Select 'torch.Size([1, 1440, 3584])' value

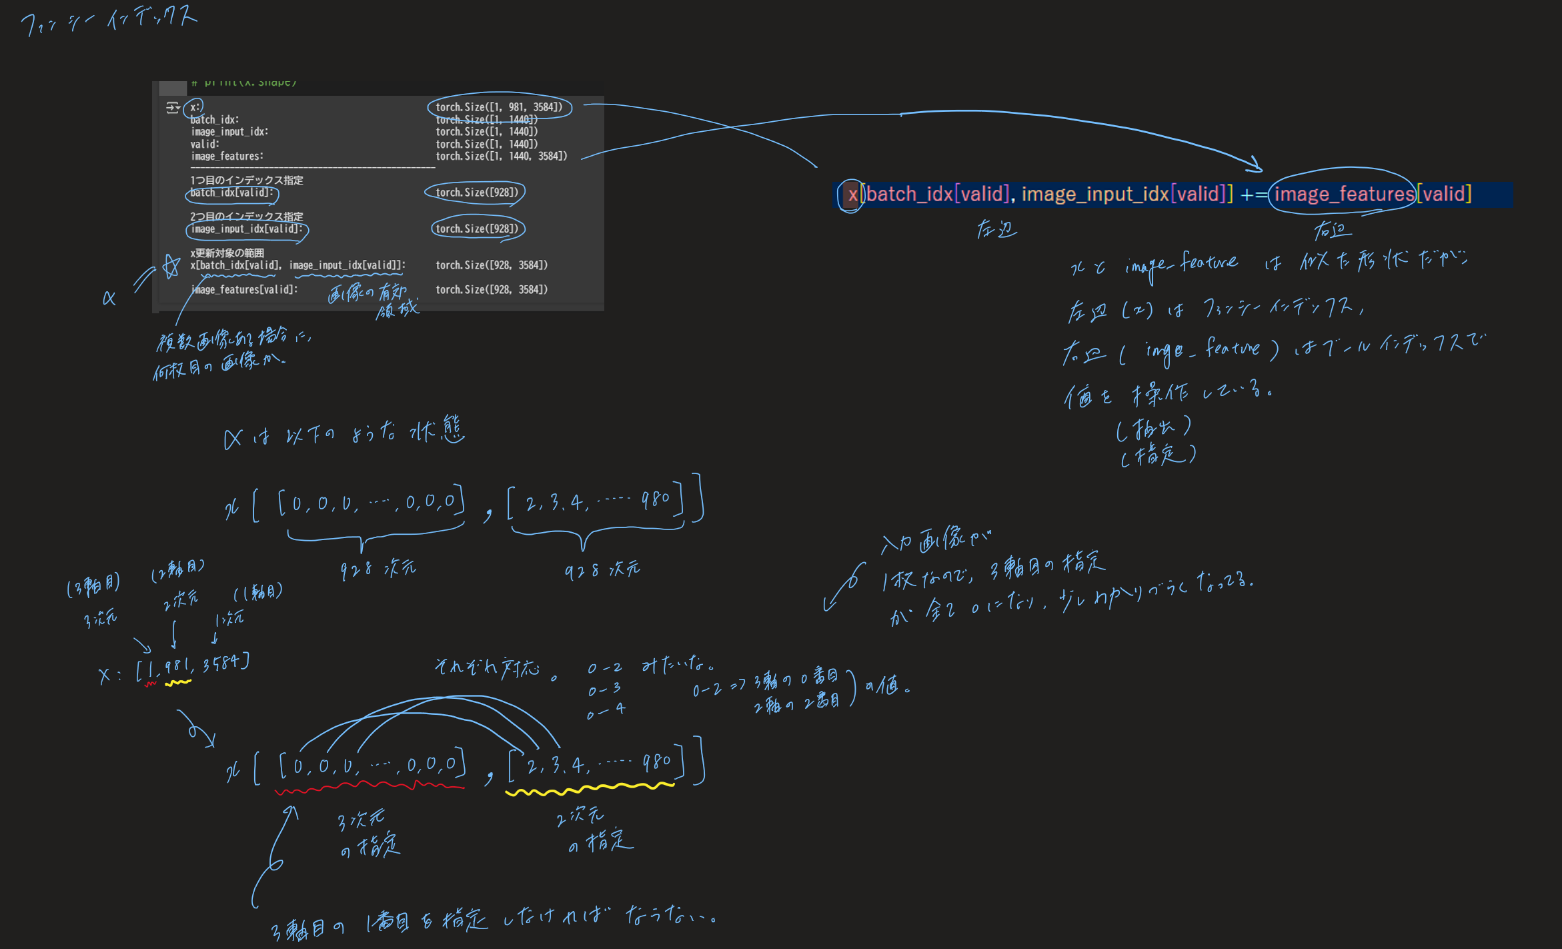502,156
